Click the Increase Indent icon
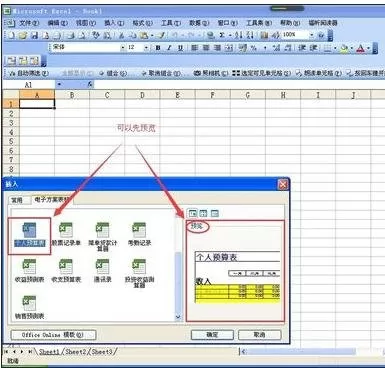 (x=313, y=48)
